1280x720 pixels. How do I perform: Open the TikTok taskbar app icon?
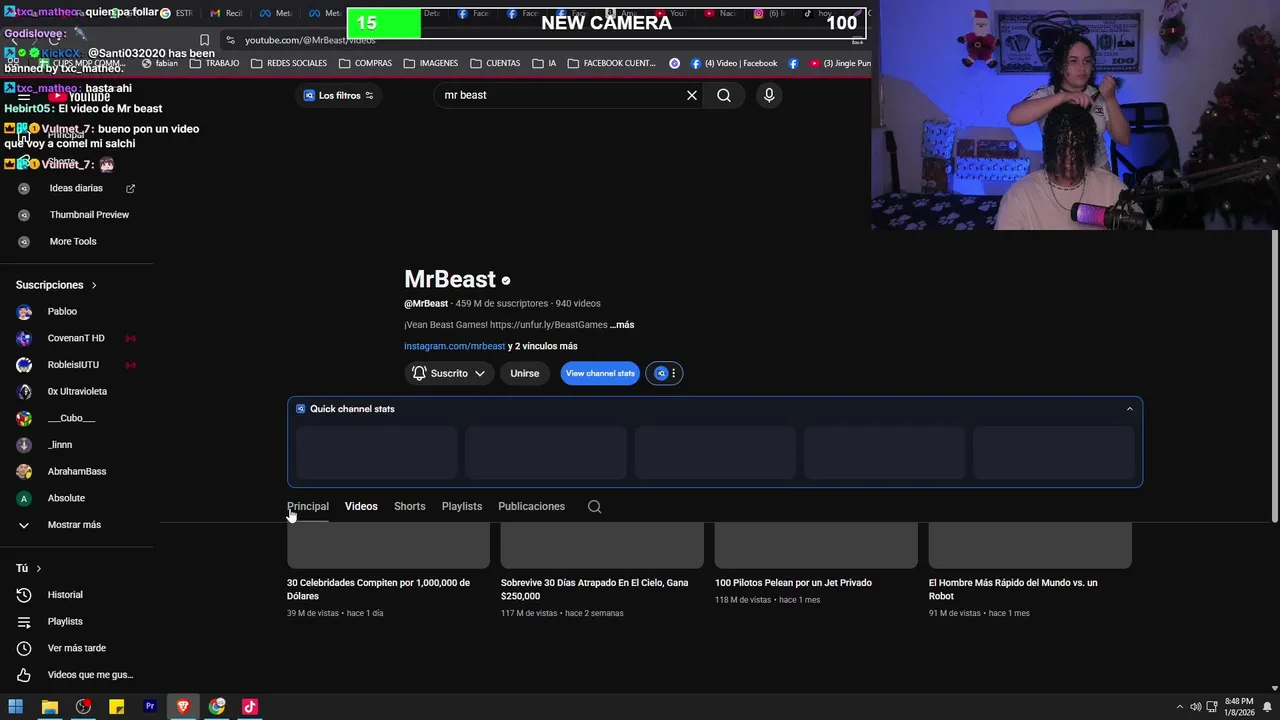click(250, 707)
